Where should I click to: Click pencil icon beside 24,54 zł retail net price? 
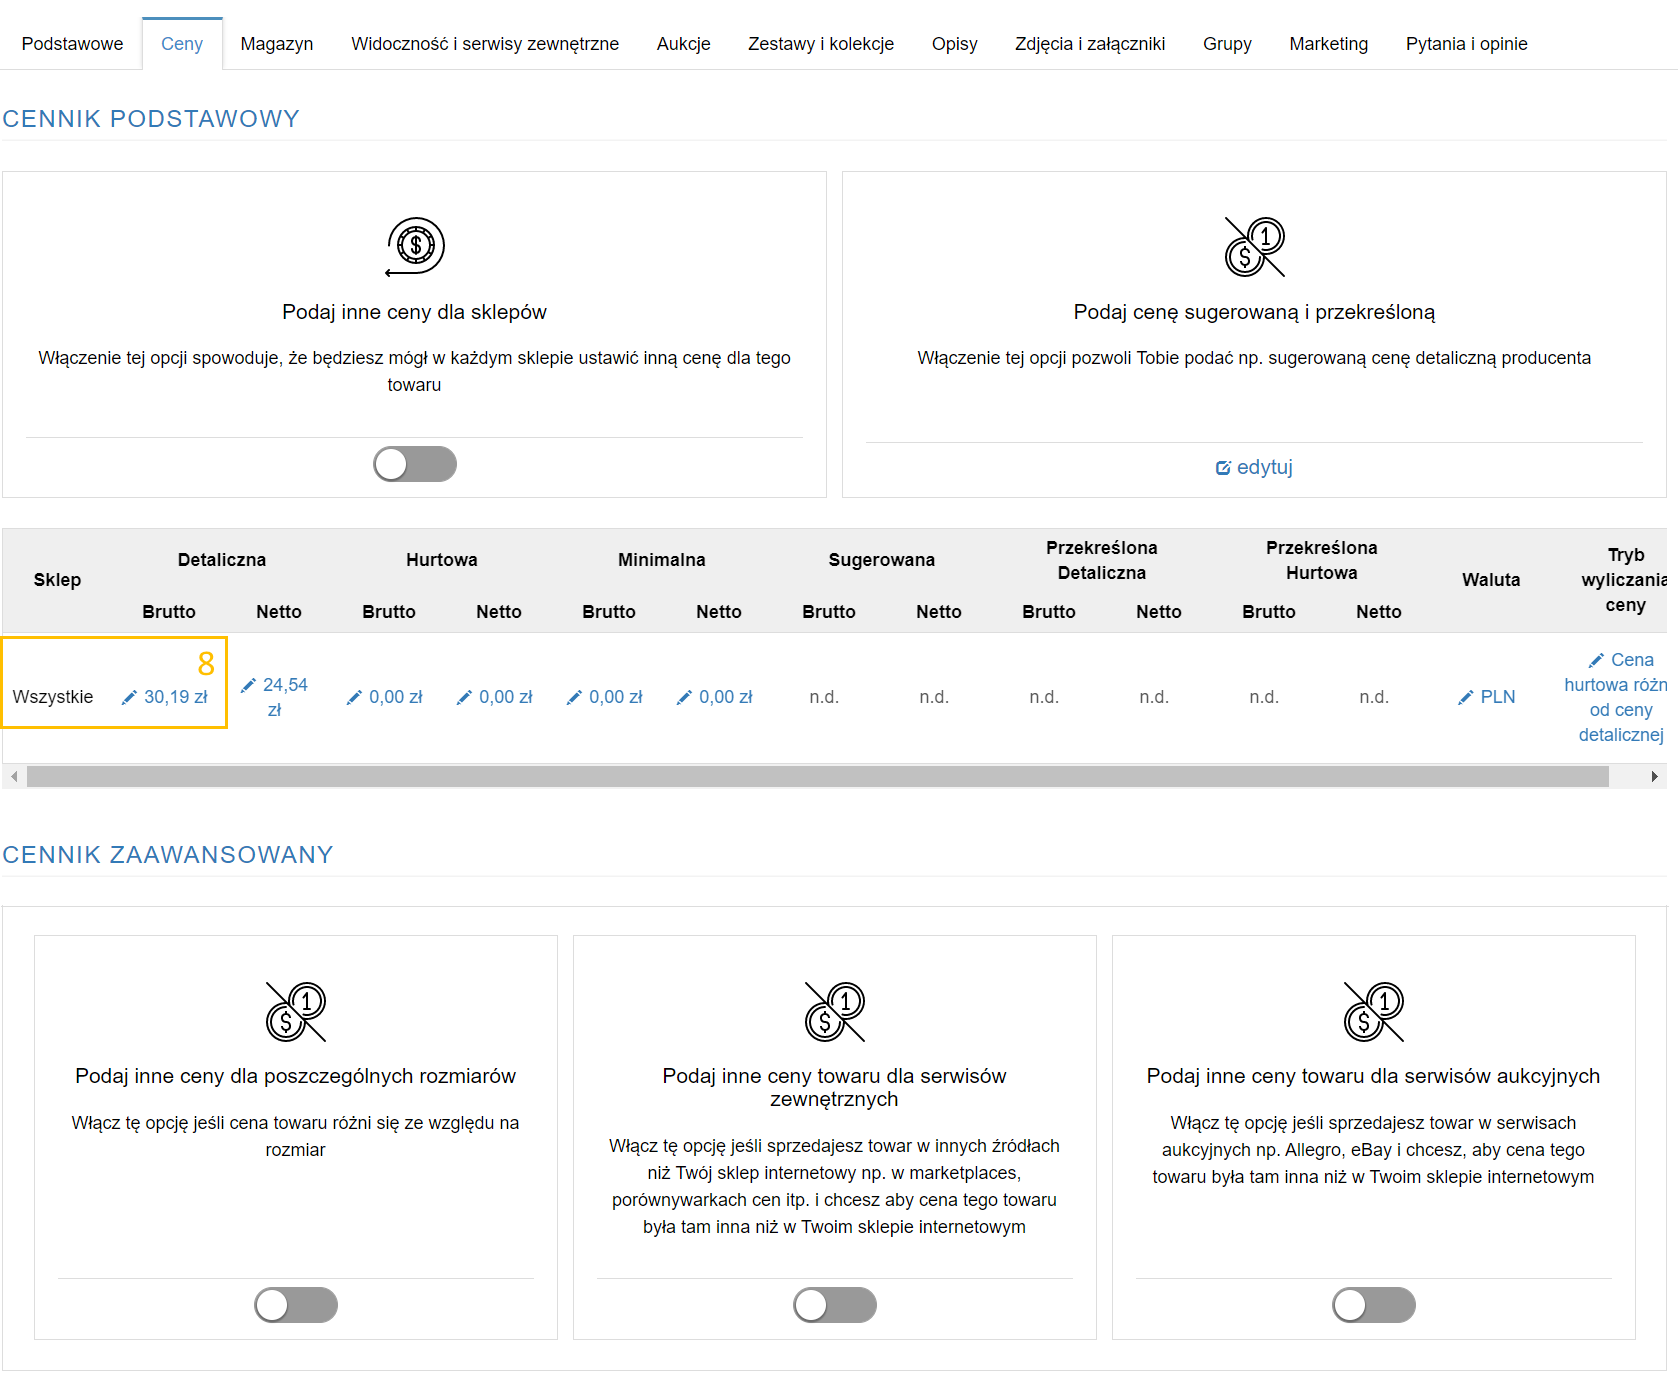(248, 686)
